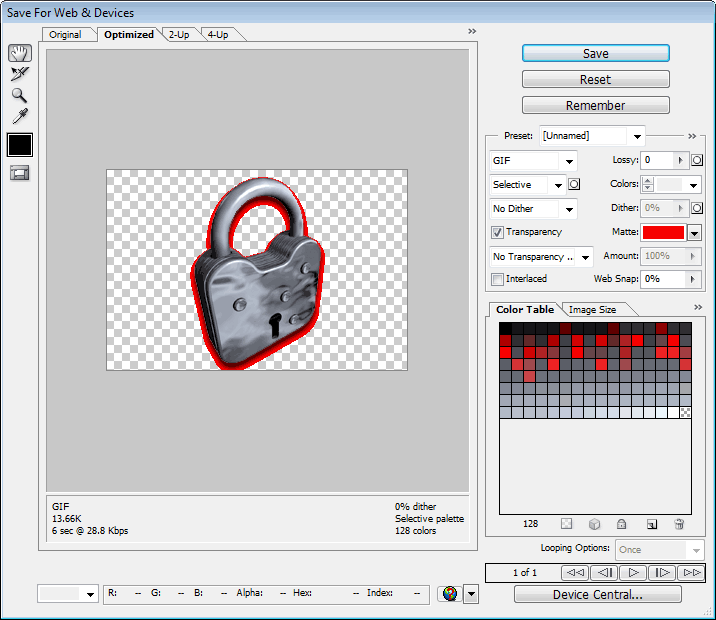Enable the Interlaced checkbox
The image size is (716, 620).
[497, 279]
